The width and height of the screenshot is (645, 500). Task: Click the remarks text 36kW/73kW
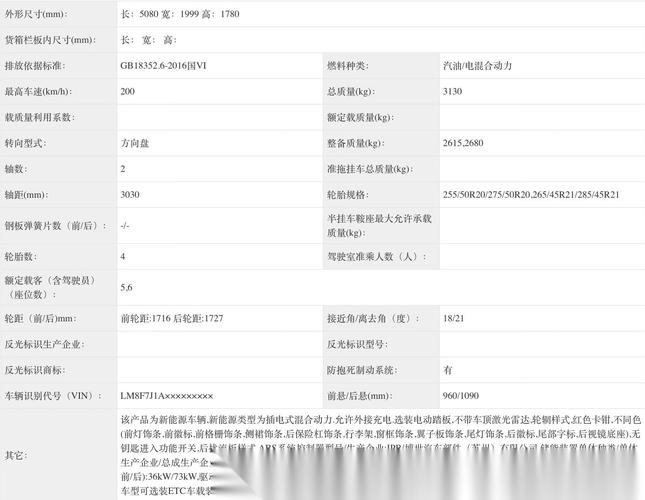[x=172, y=477]
